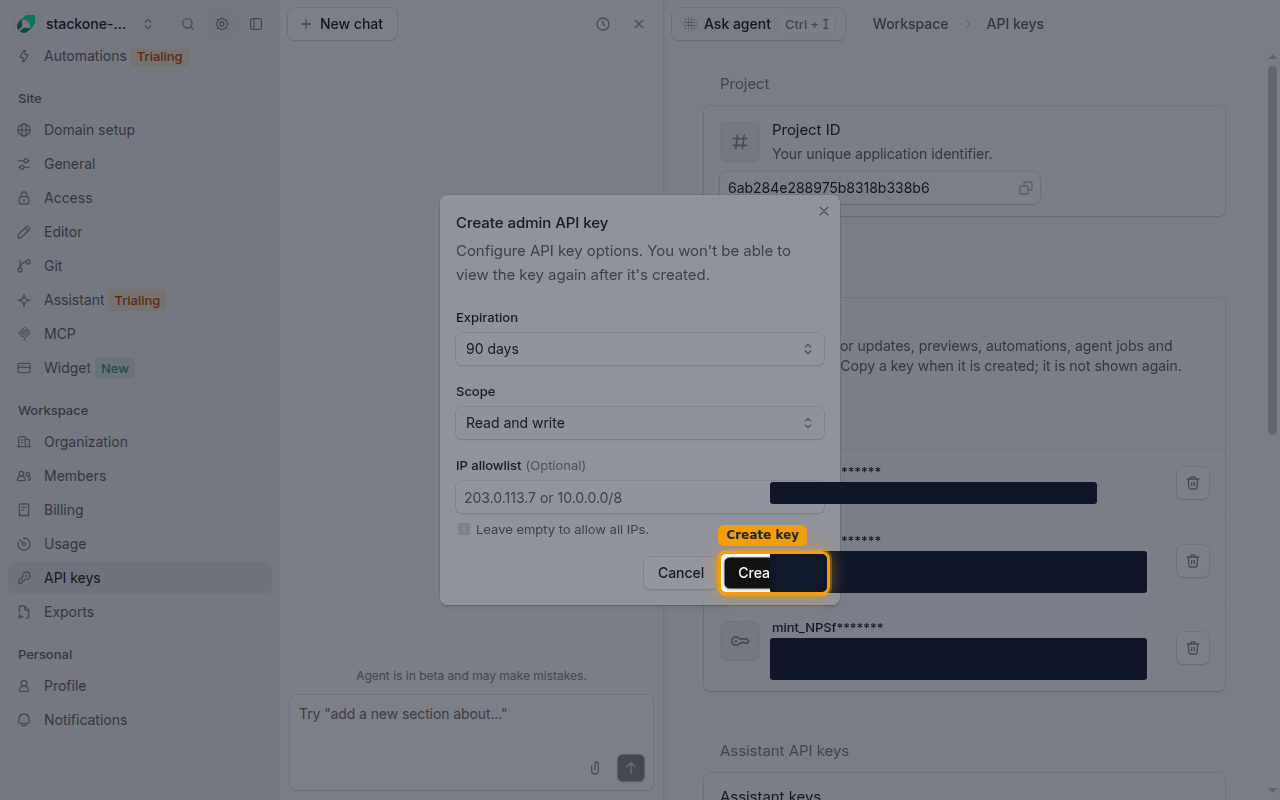Navigate to Billing
The height and width of the screenshot is (800, 1280).
pyautogui.click(x=140, y=510)
